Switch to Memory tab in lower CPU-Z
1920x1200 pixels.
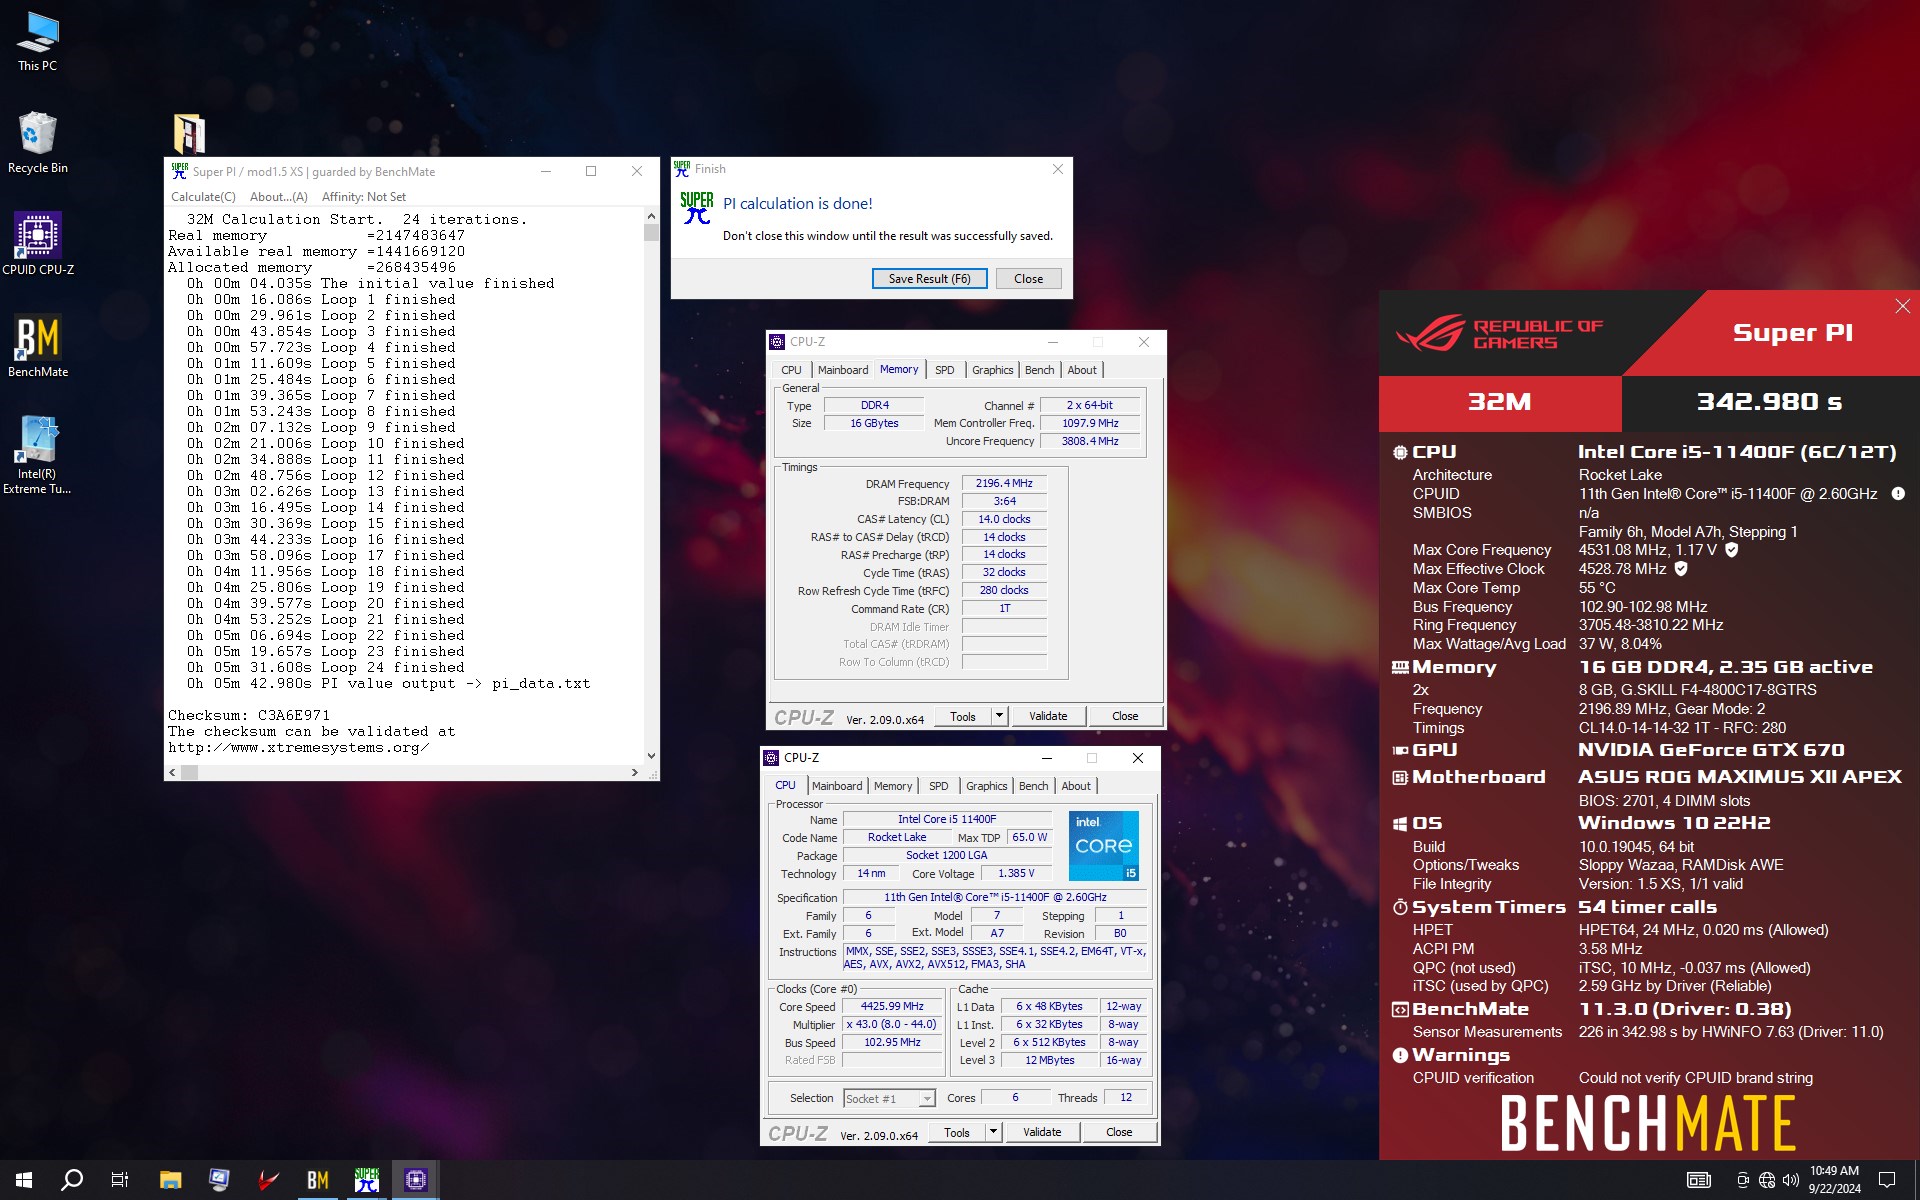coord(893,786)
